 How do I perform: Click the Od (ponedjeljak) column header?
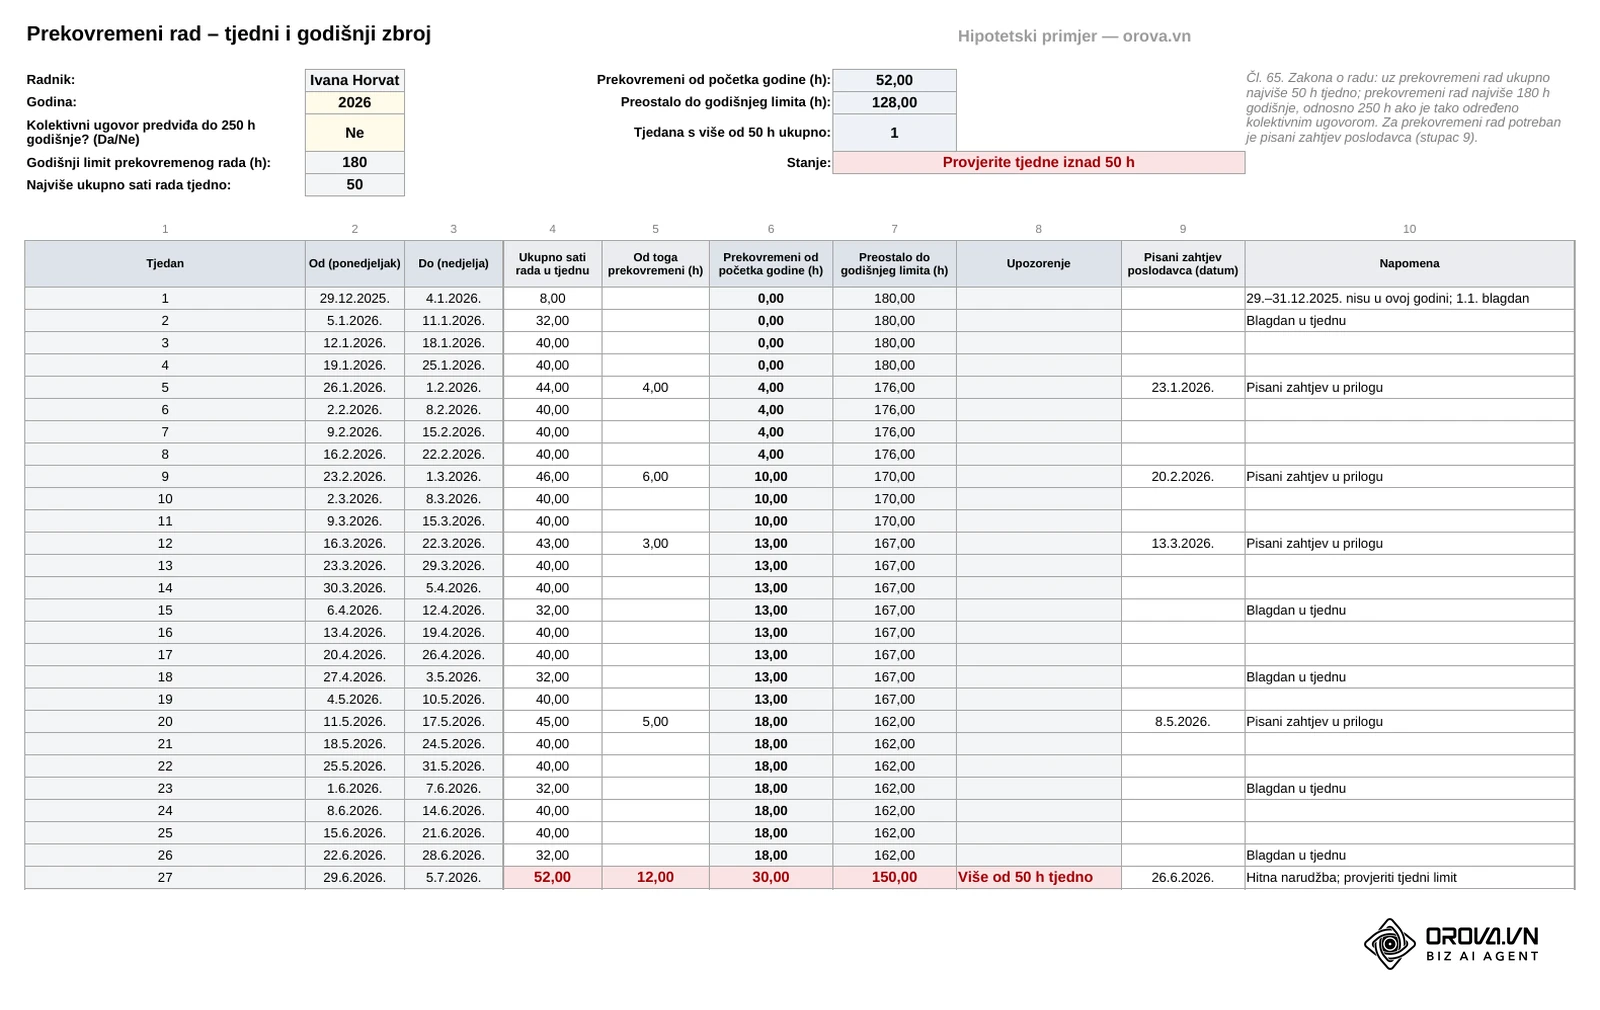coord(354,264)
